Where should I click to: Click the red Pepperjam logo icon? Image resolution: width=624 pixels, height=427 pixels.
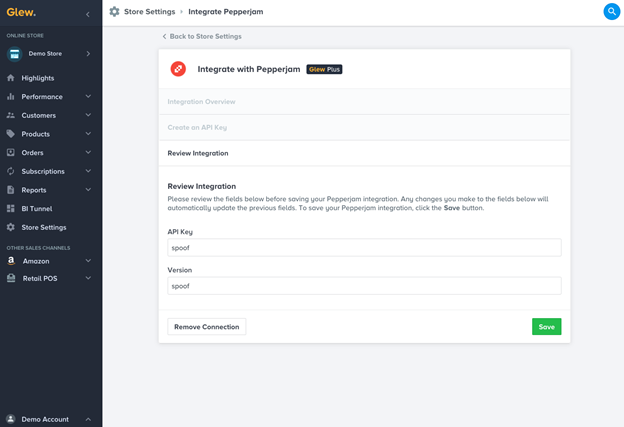point(178,69)
